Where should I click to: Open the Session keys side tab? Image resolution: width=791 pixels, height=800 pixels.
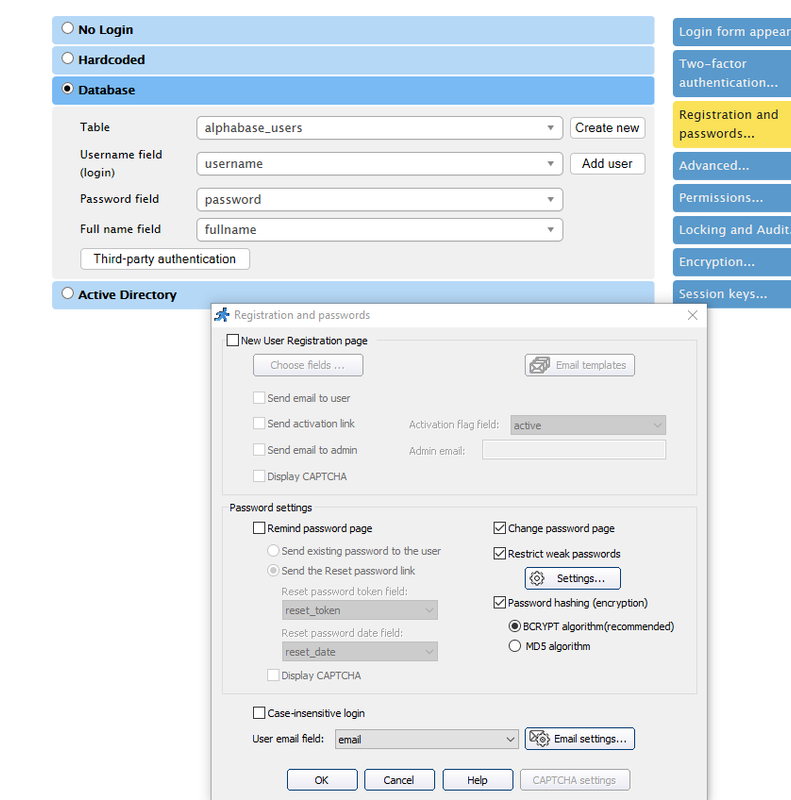[x=732, y=294]
